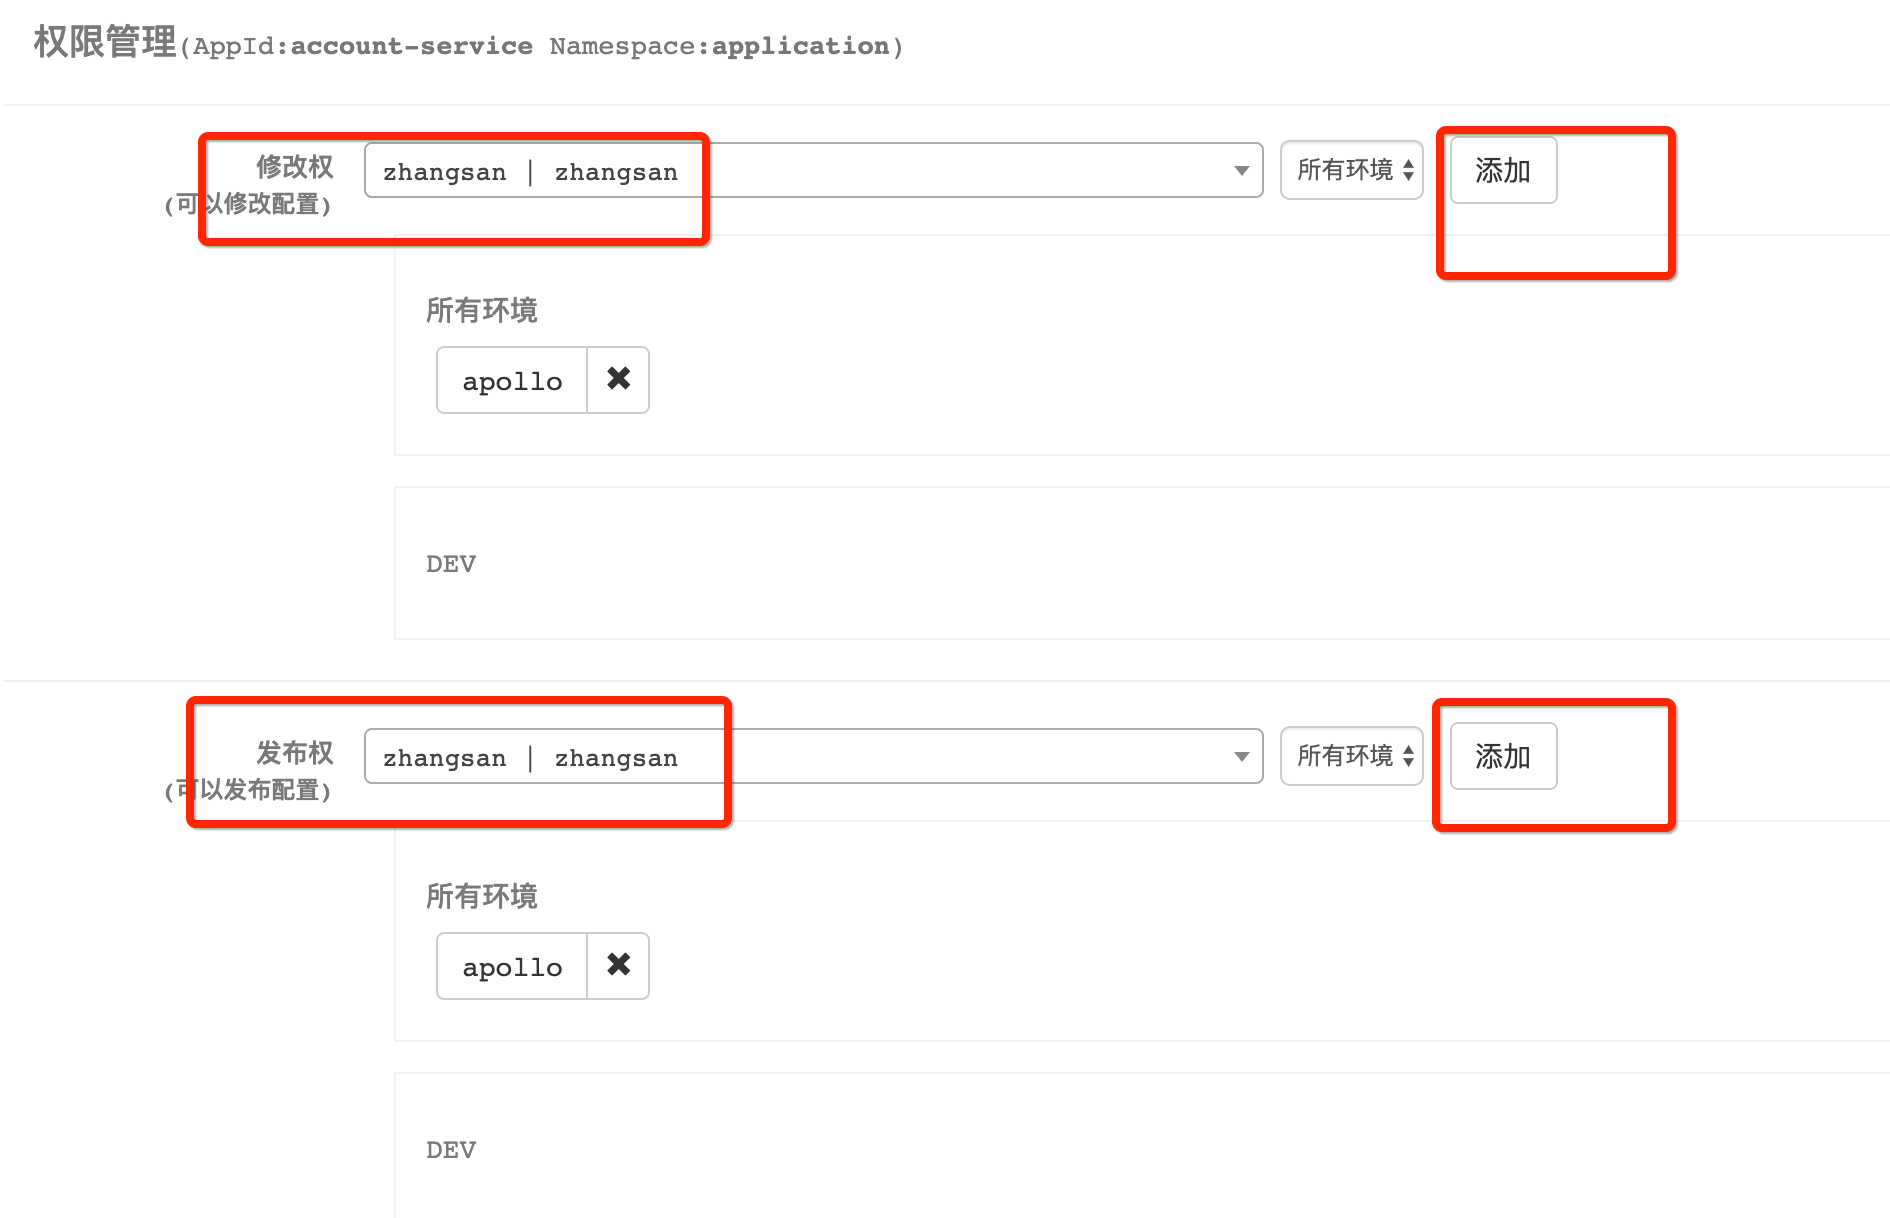Click the DEV label in 发布权 section
1890x1218 pixels.
point(451,1150)
